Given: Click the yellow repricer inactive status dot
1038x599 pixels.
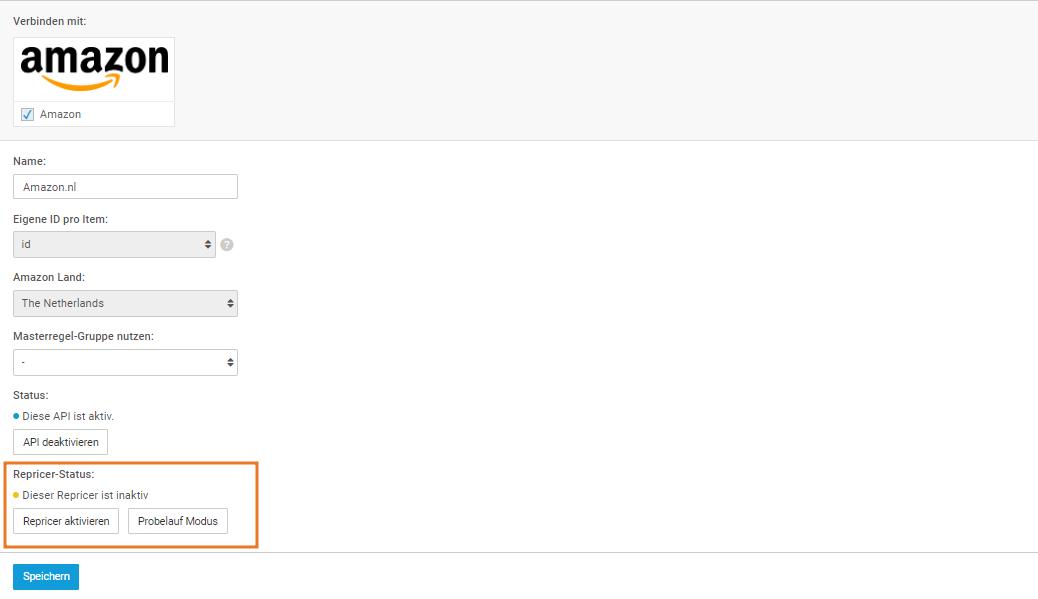Looking at the screenshot, I should coord(16,495).
